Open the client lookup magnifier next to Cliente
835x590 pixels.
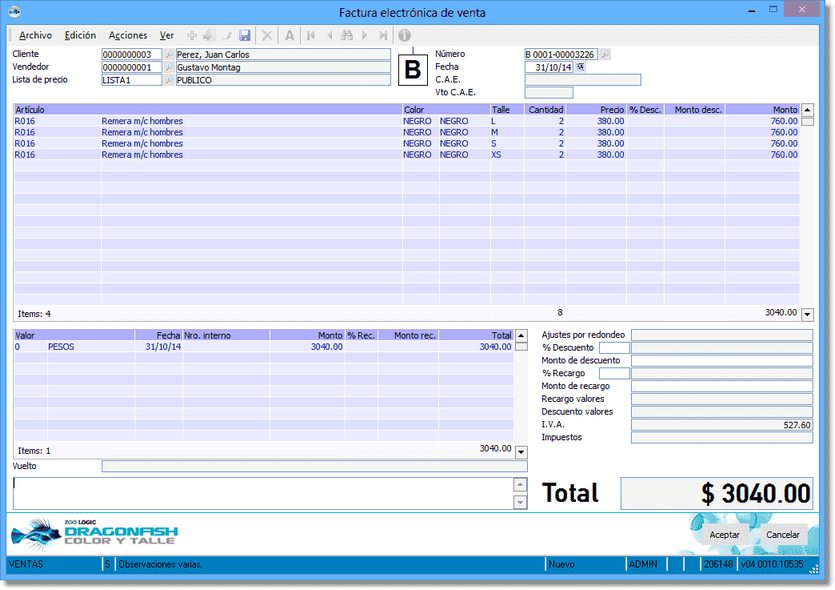coord(169,54)
